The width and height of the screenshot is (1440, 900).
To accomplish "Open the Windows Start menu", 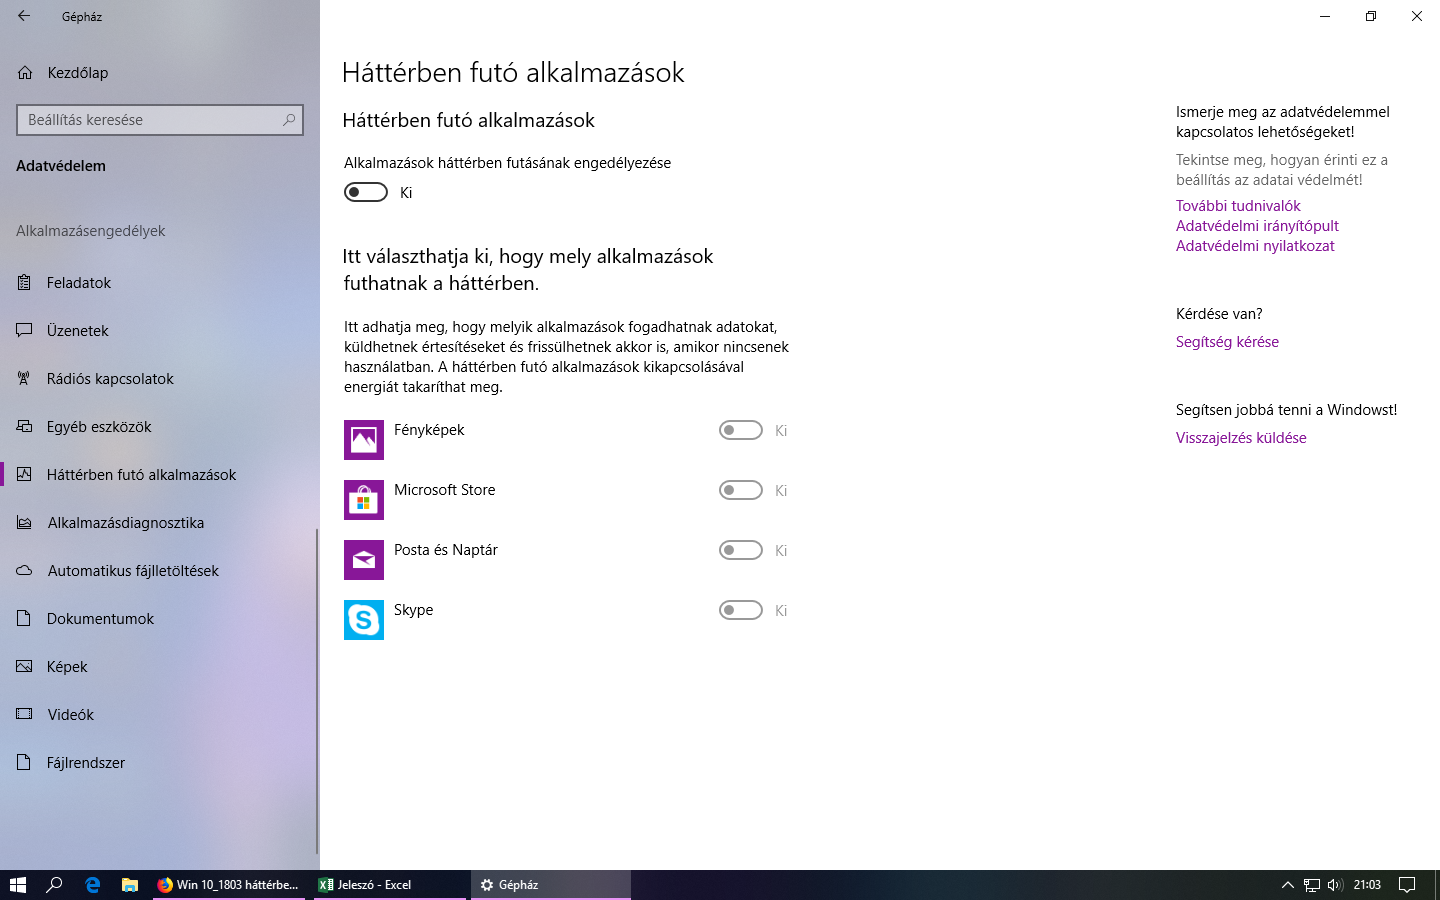I will coord(18,885).
